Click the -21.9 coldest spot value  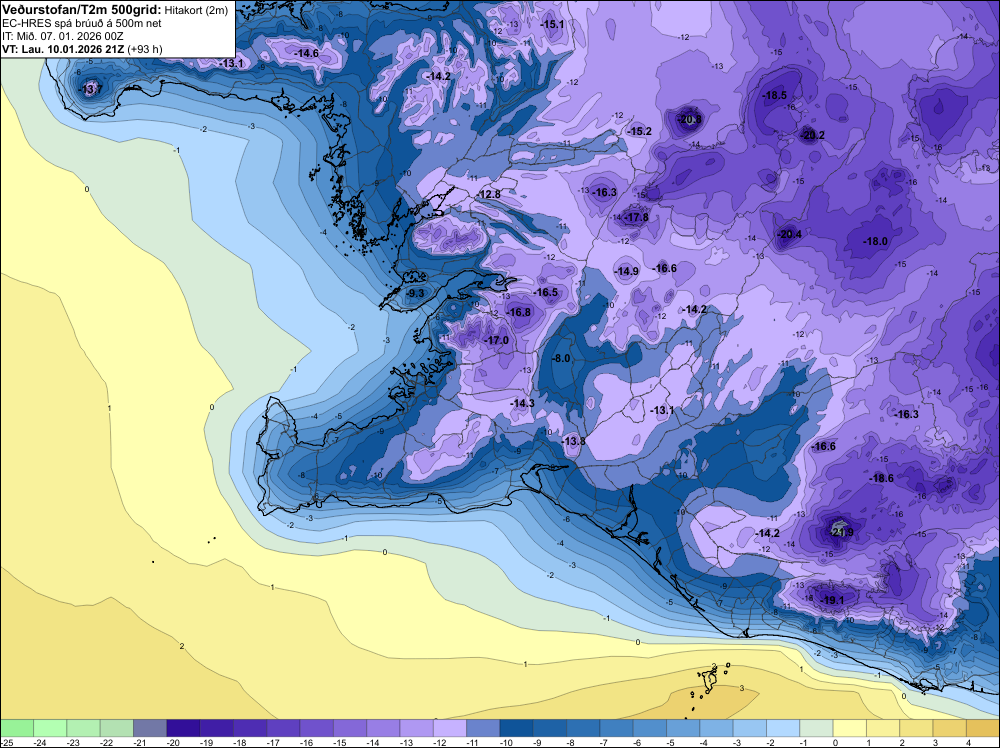pyautogui.click(x=841, y=532)
